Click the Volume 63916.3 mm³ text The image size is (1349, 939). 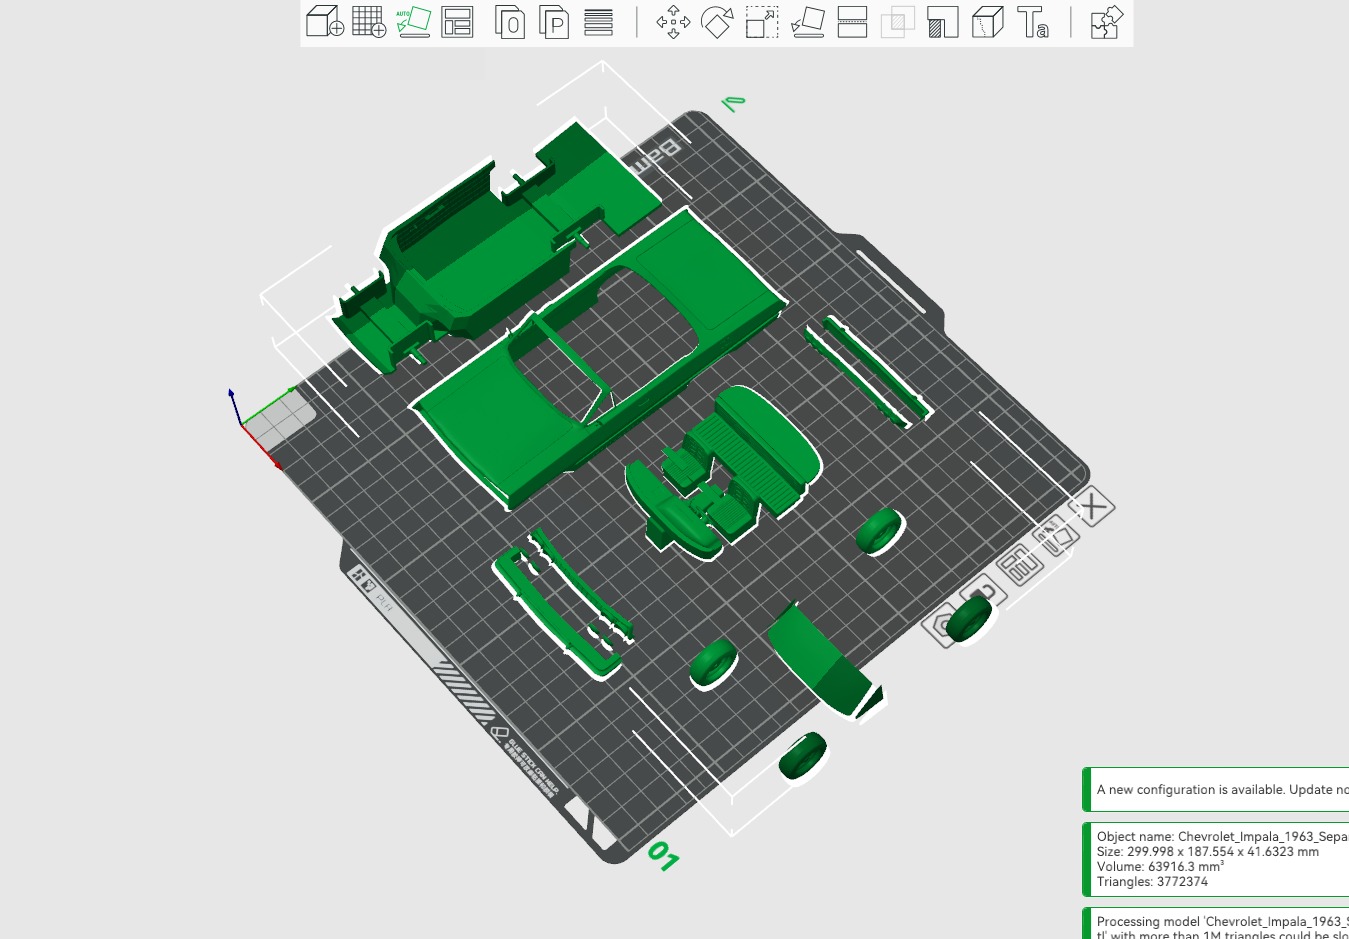[x=1160, y=866]
